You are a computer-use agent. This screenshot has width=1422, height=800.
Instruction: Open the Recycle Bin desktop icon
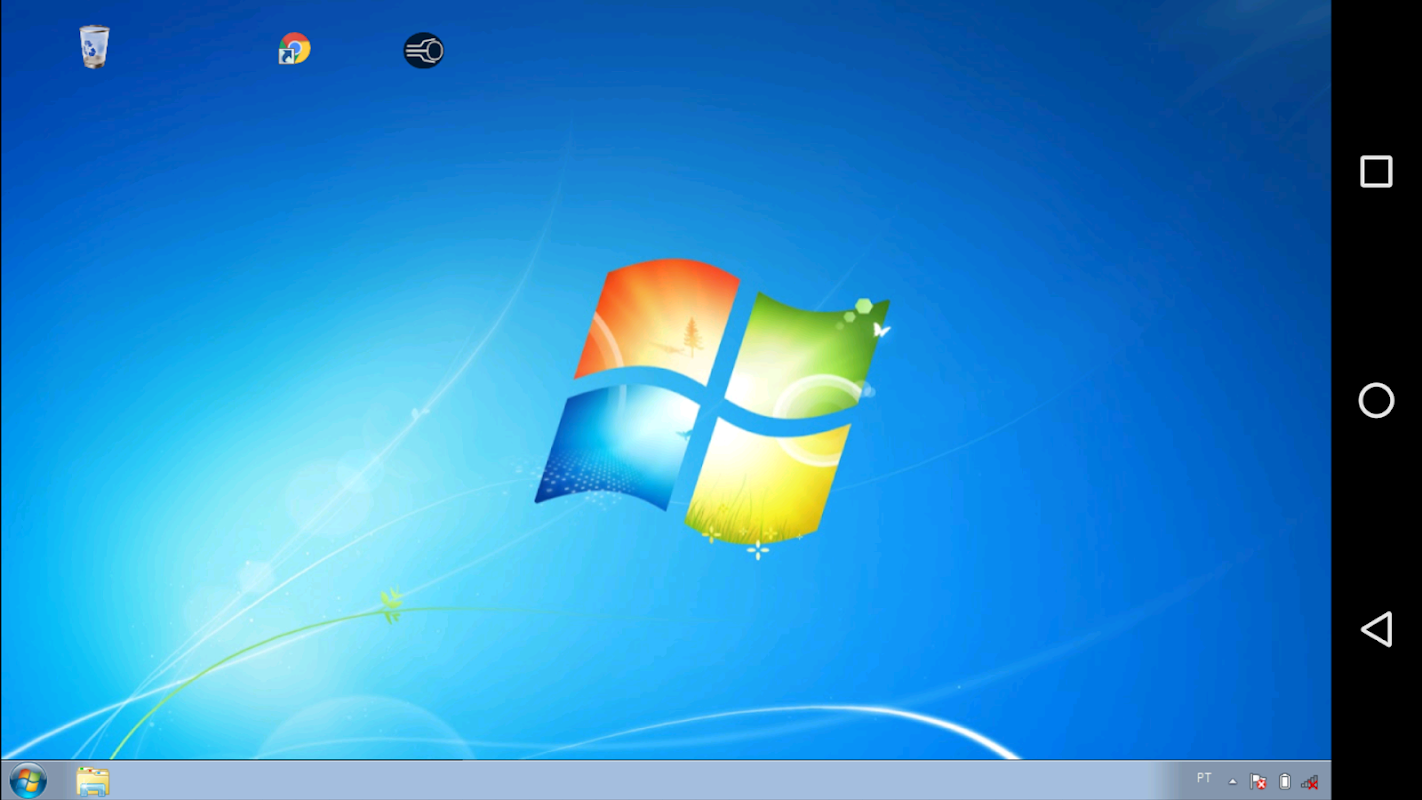(x=94, y=47)
